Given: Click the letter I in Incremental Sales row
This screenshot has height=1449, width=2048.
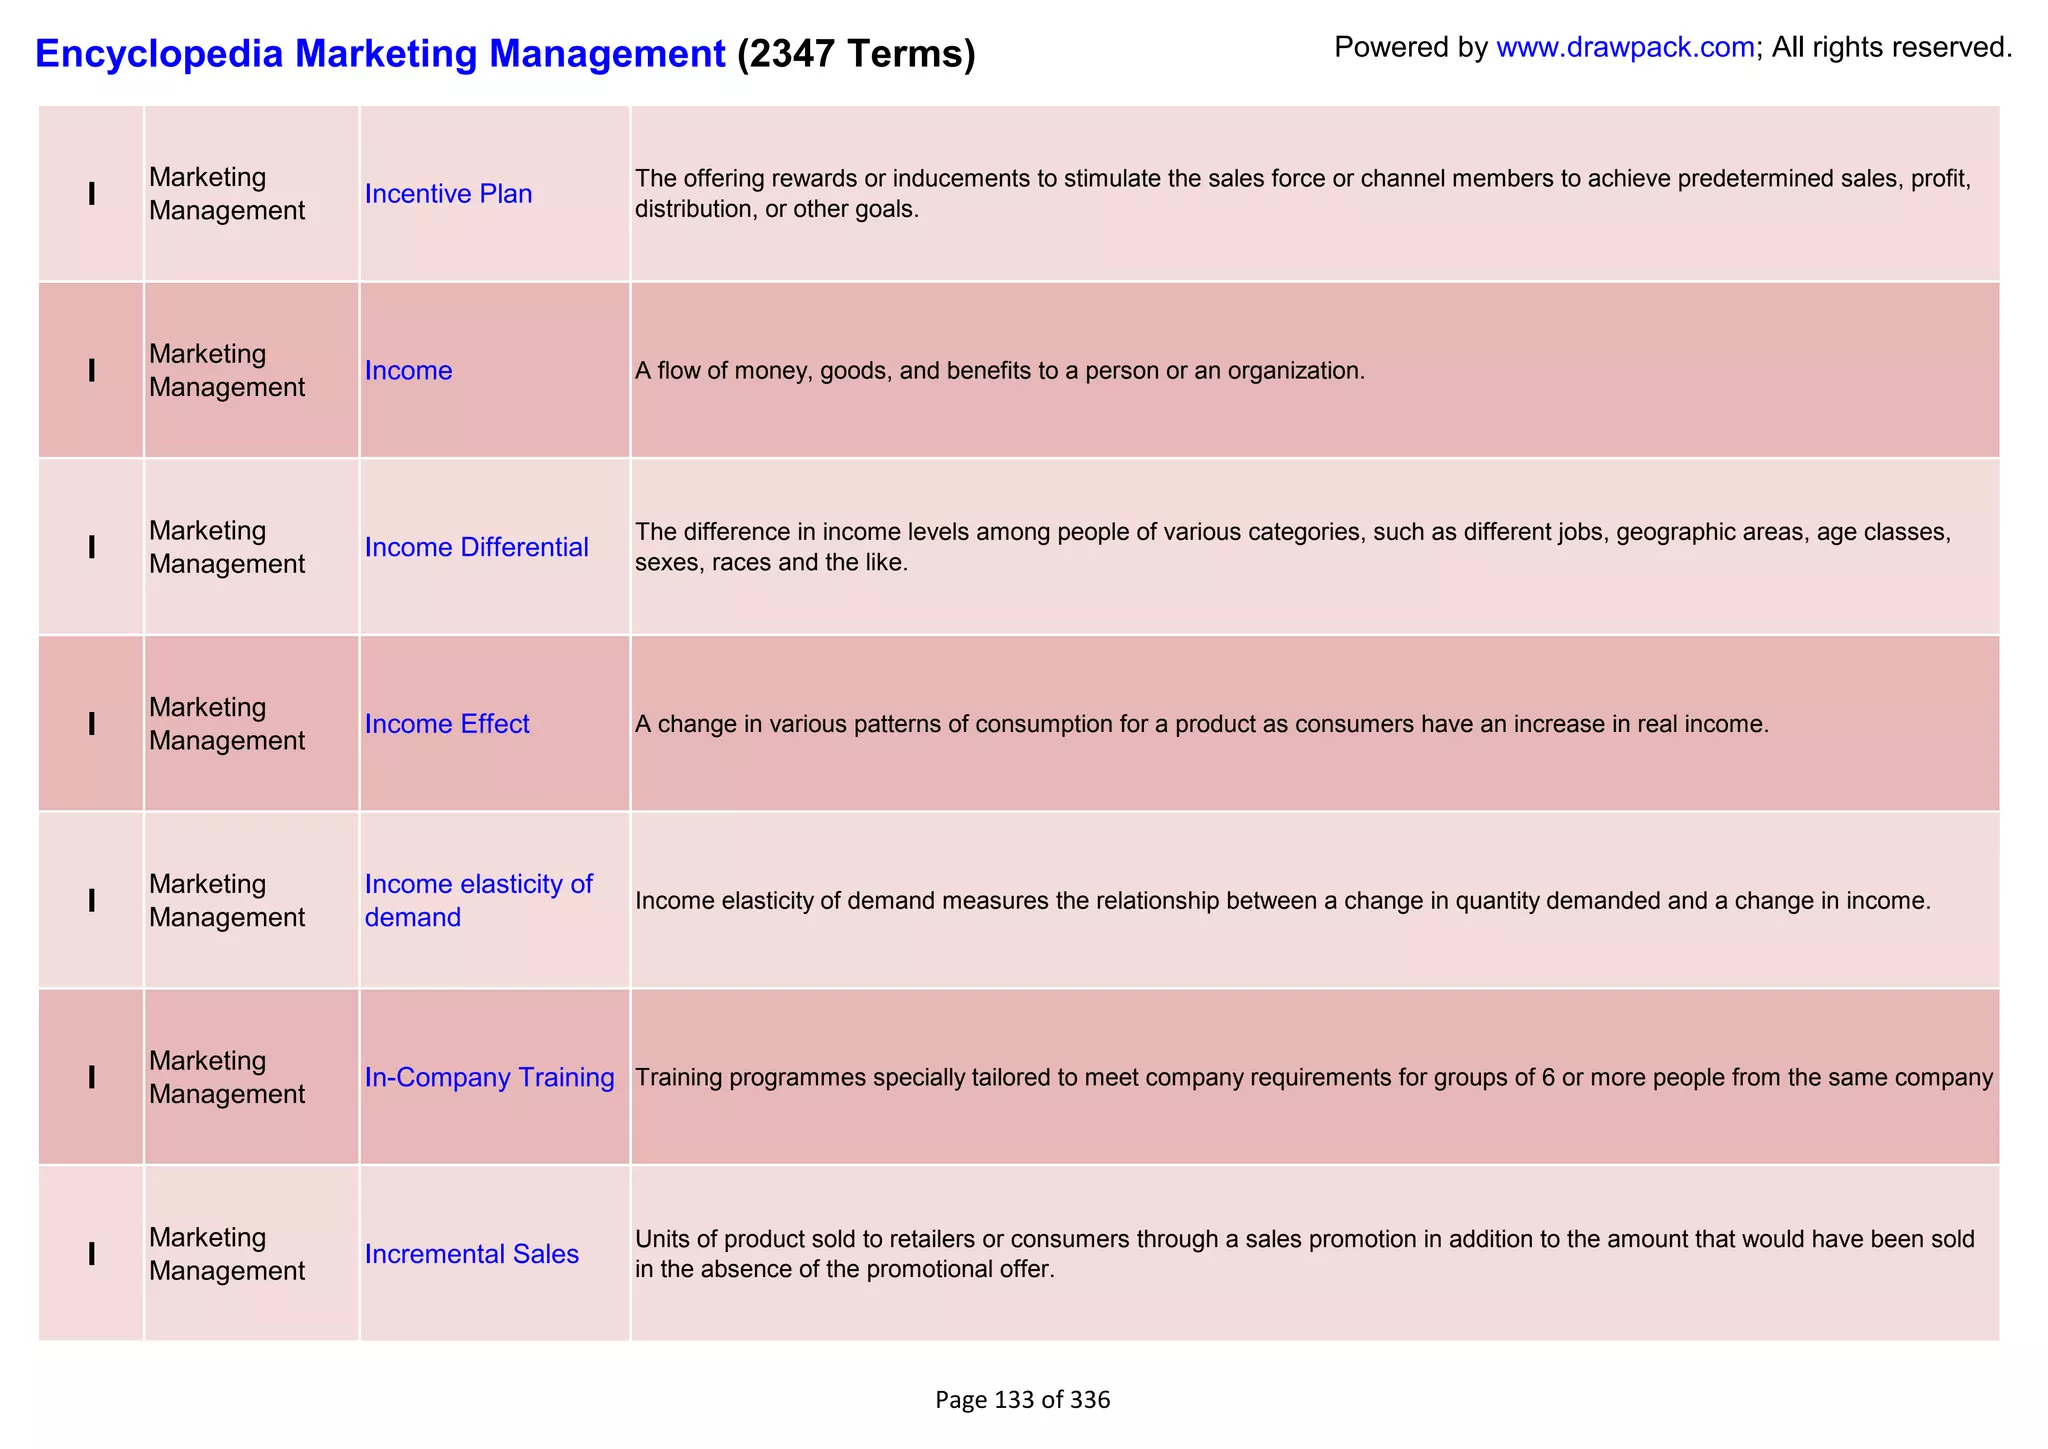Looking at the screenshot, I should pos(92,1254).
